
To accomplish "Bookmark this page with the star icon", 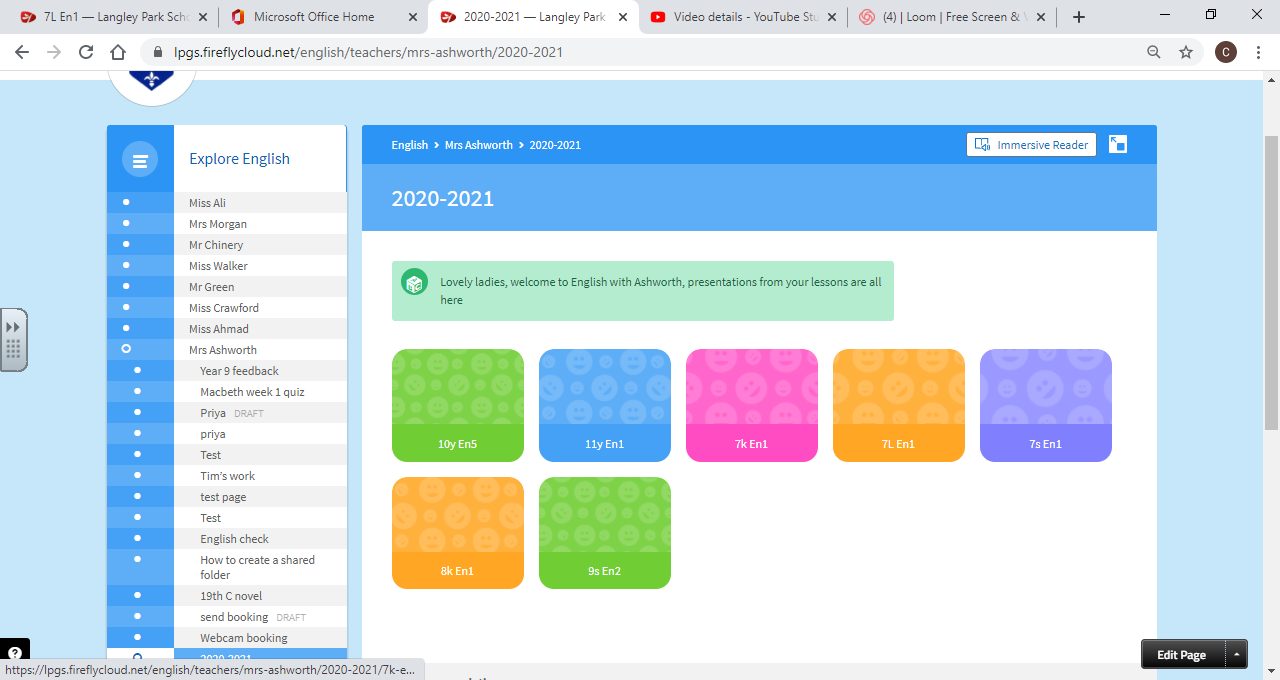I will [x=1186, y=52].
